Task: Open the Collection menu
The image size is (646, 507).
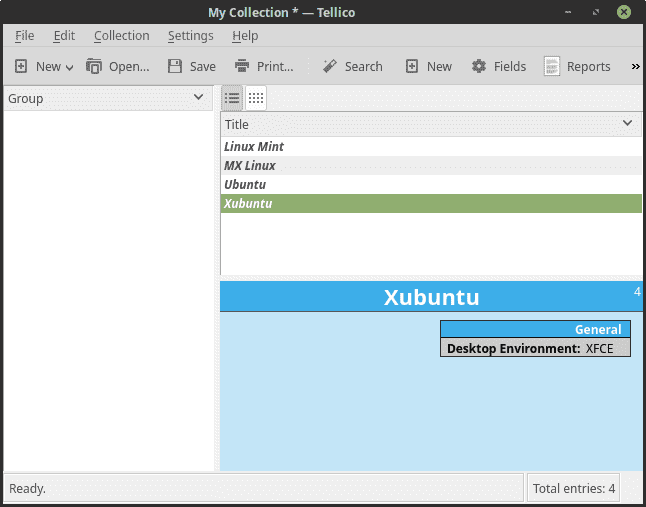Action: point(122,36)
